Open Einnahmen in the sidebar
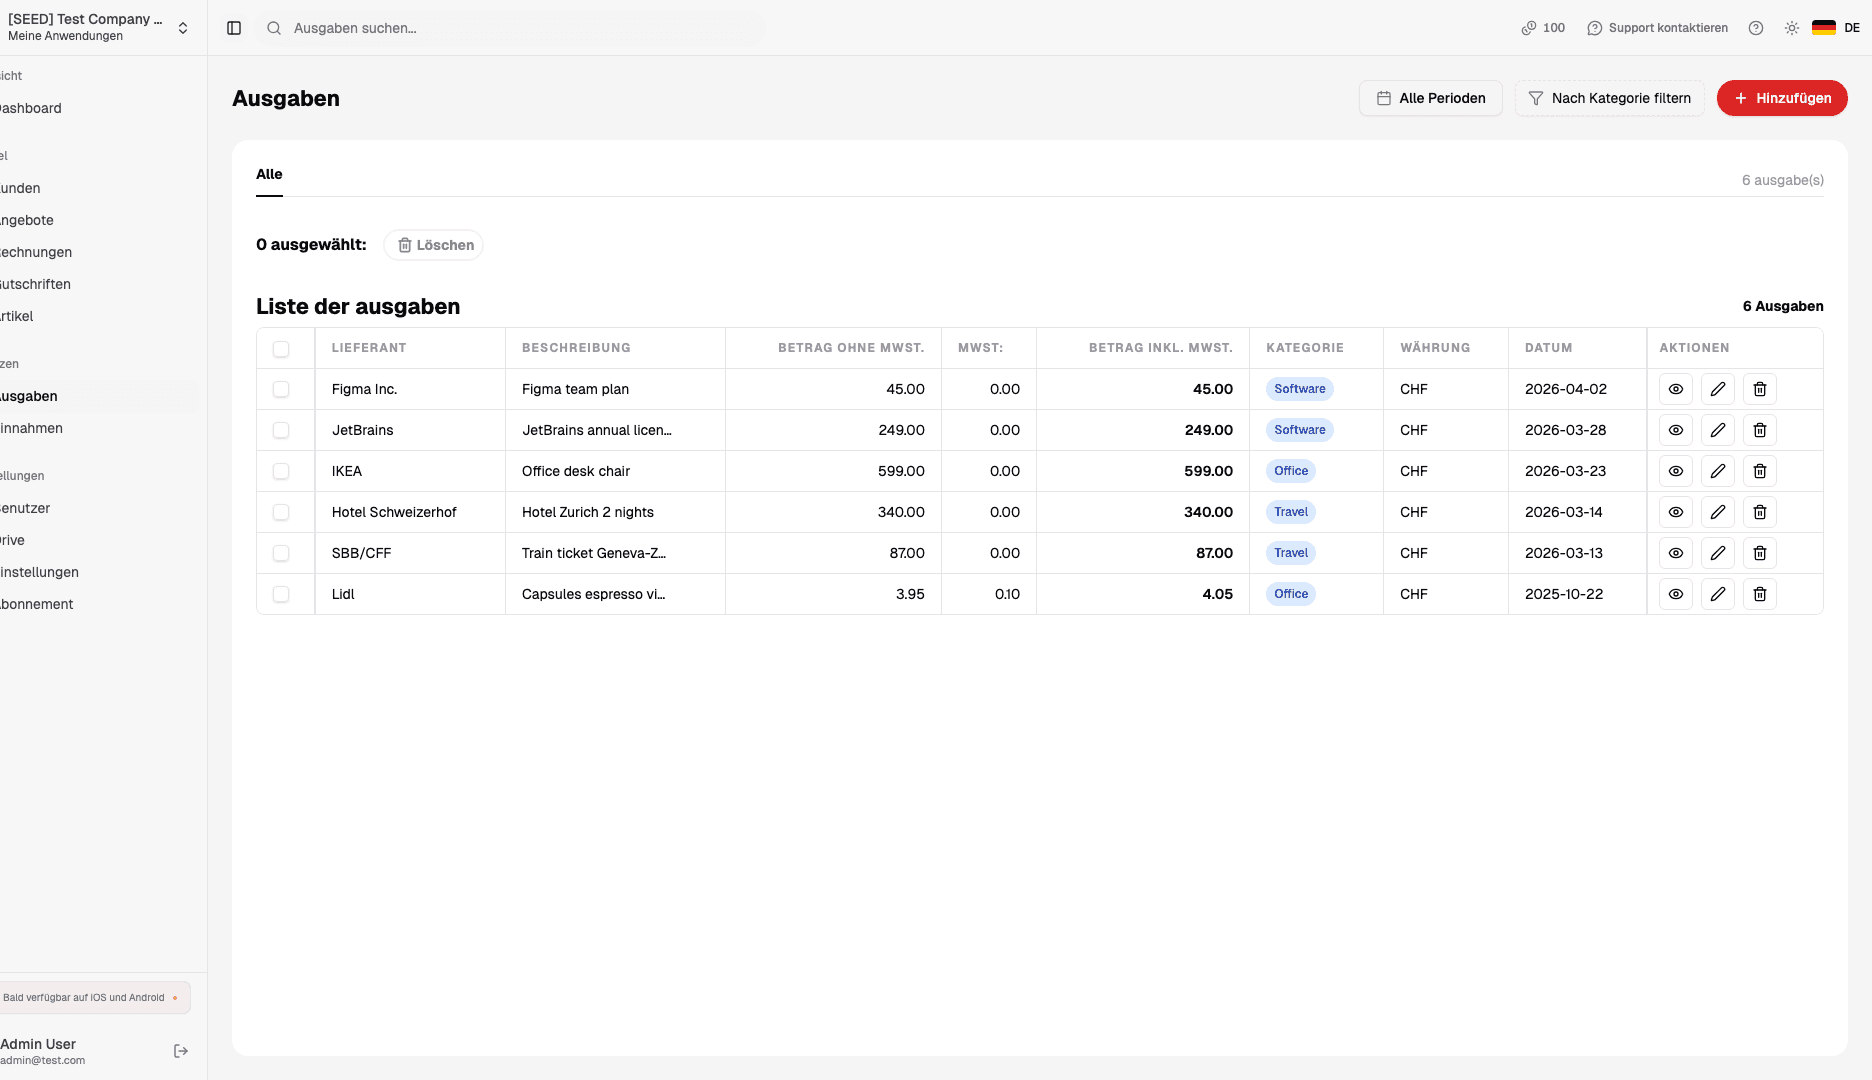Viewport: 1872px width, 1080px height. [x=32, y=428]
